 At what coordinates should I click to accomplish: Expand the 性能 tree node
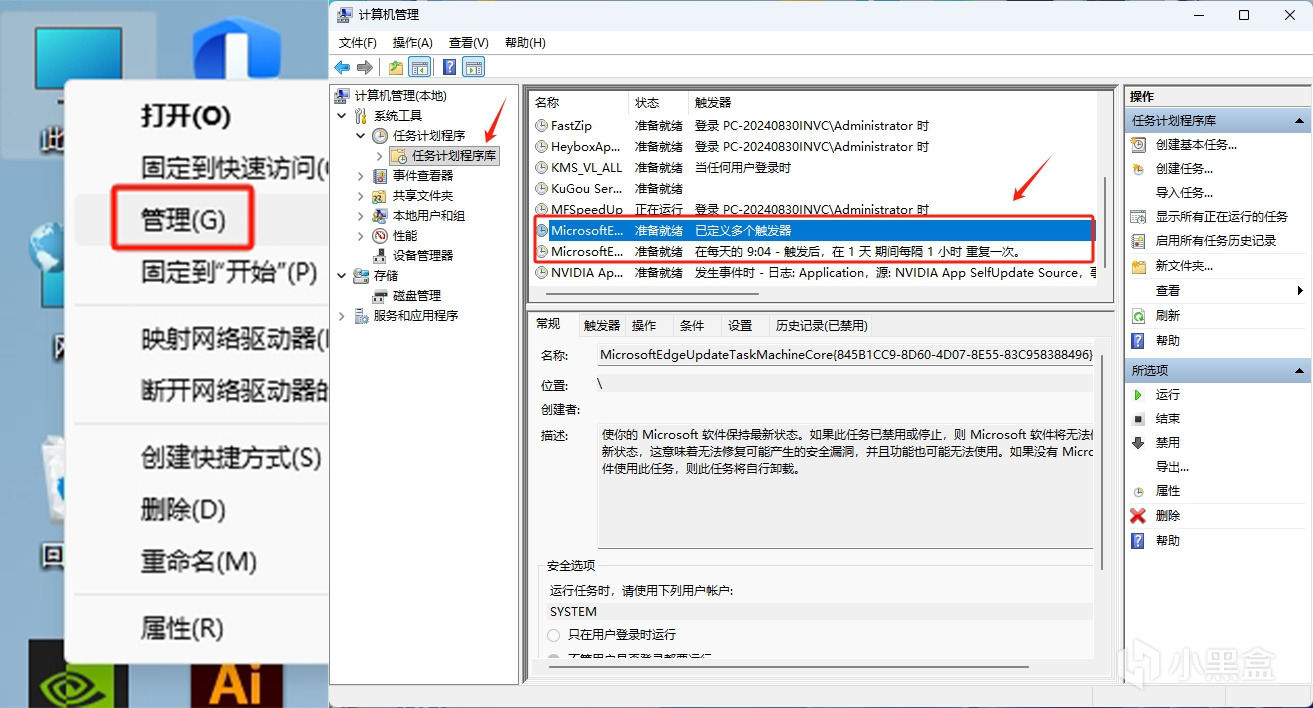(361, 235)
